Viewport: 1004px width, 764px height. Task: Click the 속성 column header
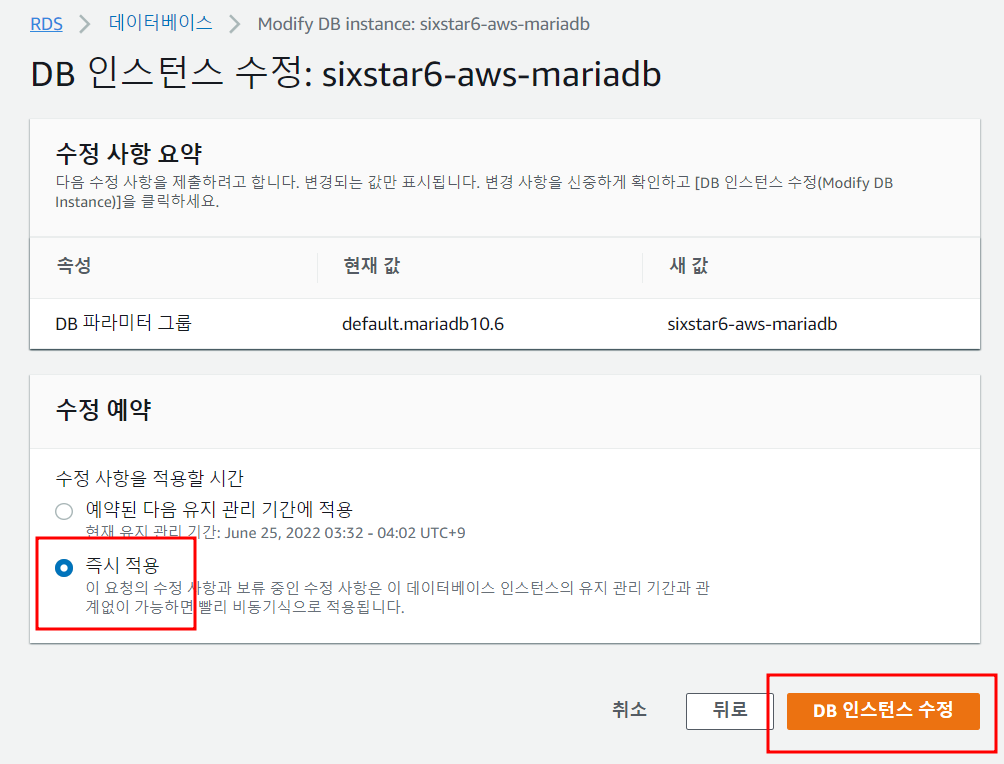(x=74, y=267)
